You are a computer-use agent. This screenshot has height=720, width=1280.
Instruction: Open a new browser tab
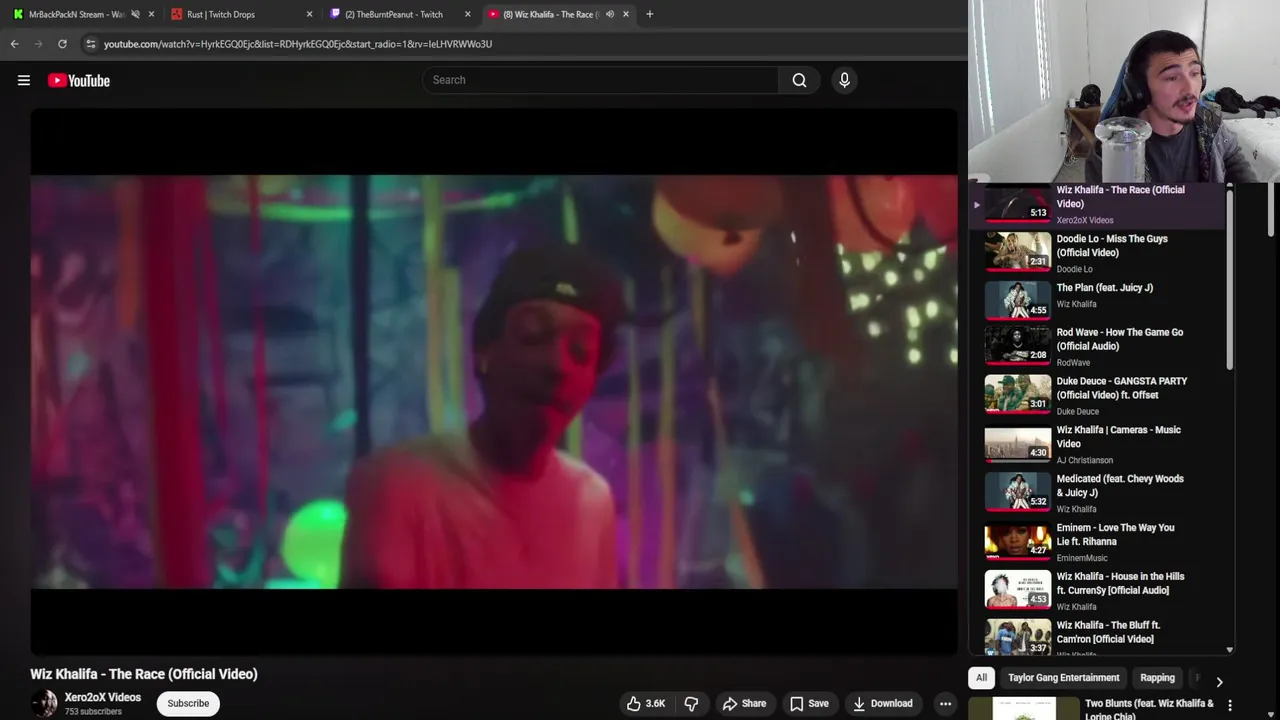click(x=649, y=14)
